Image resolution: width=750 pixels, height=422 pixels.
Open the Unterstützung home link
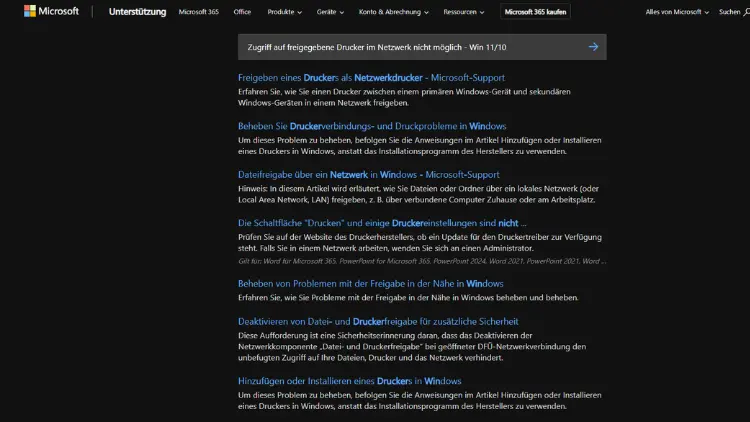pos(137,12)
